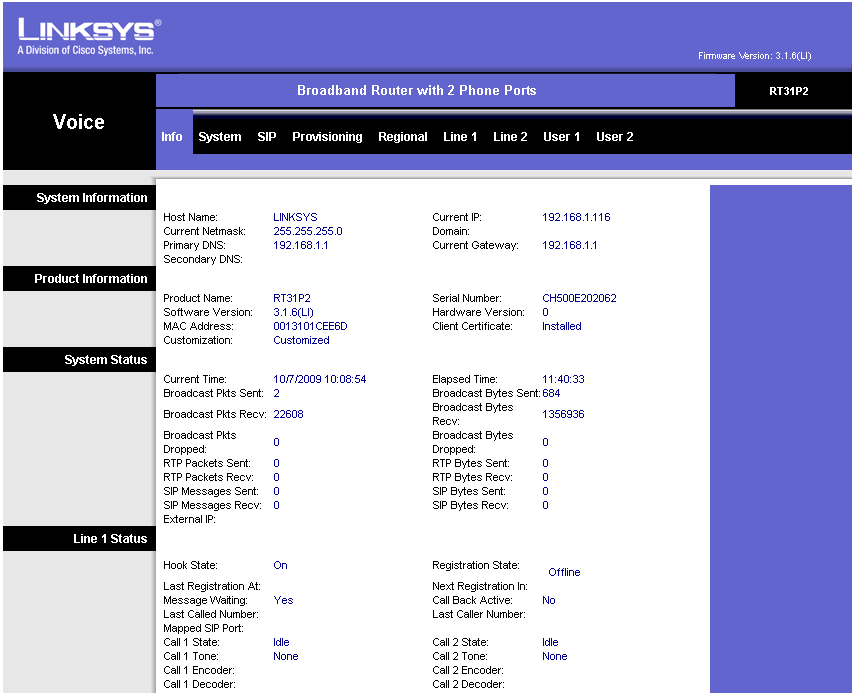Switch to the User 1 tab
The image size is (855, 693).
click(561, 137)
